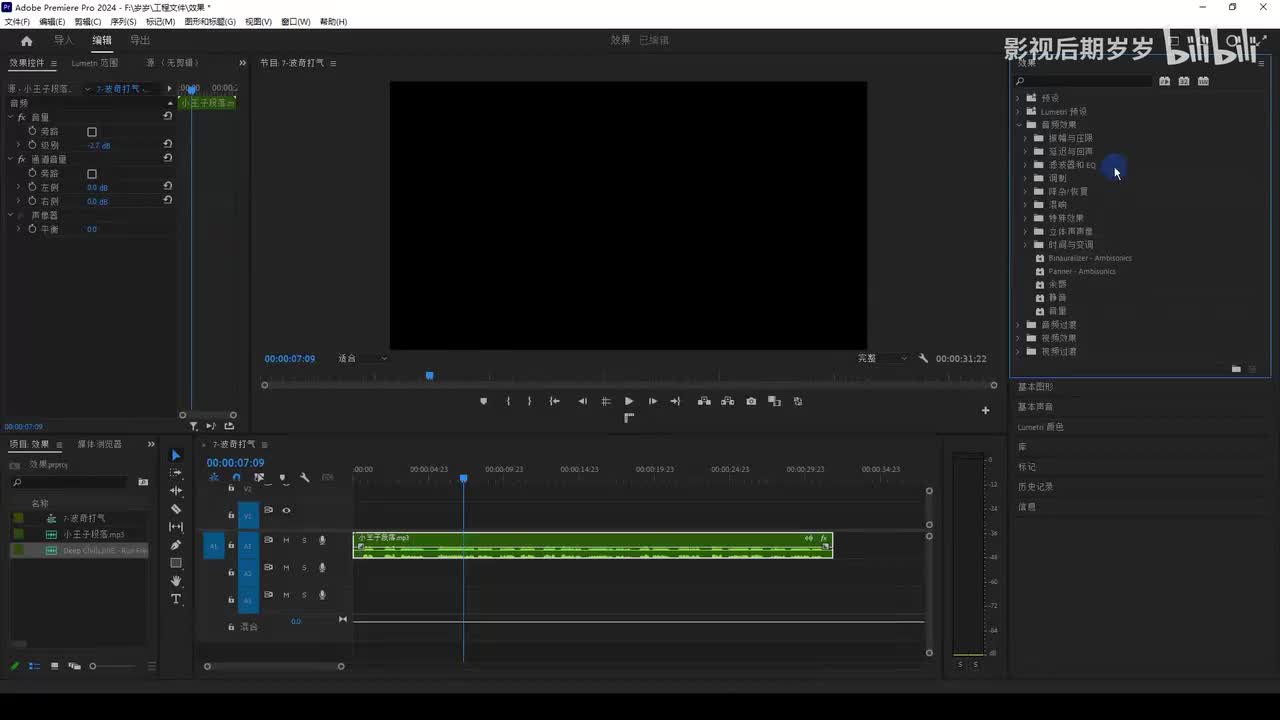This screenshot has width=1280, height=720.
Task: Enable the 旁路 checkbox under 通道音量
Action: coord(92,174)
